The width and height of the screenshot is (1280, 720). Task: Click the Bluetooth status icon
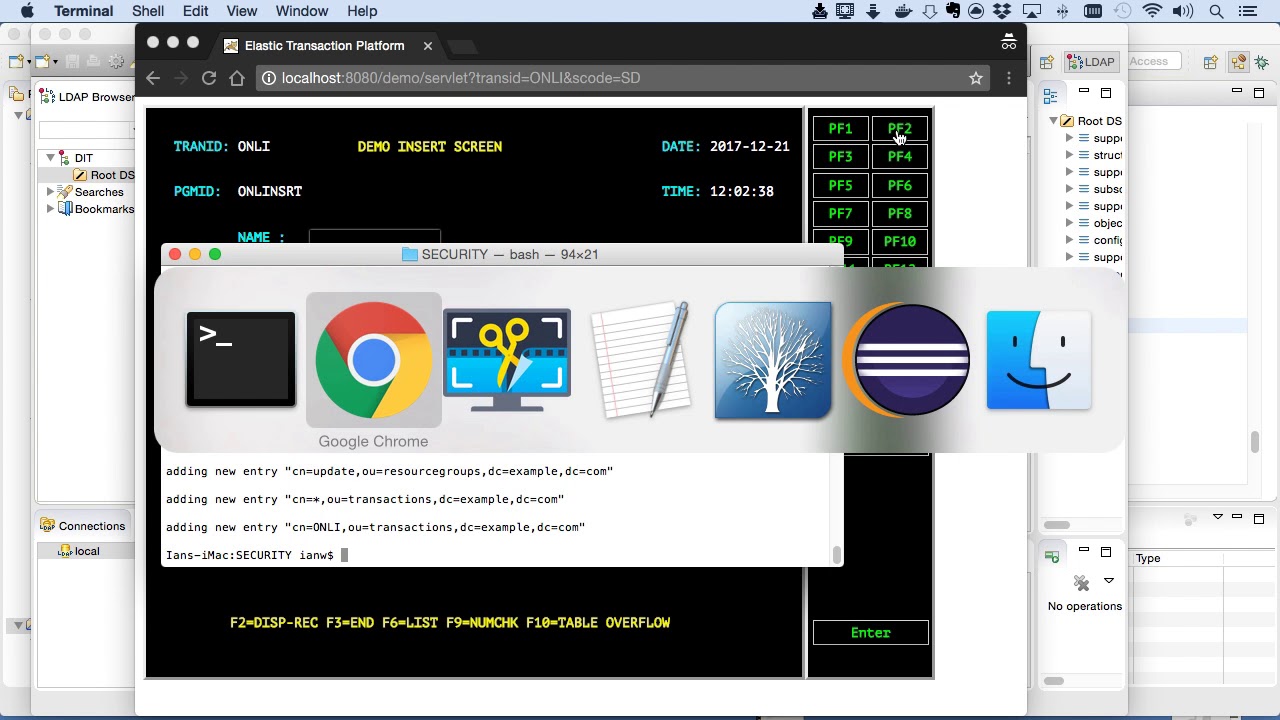coord(1062,11)
